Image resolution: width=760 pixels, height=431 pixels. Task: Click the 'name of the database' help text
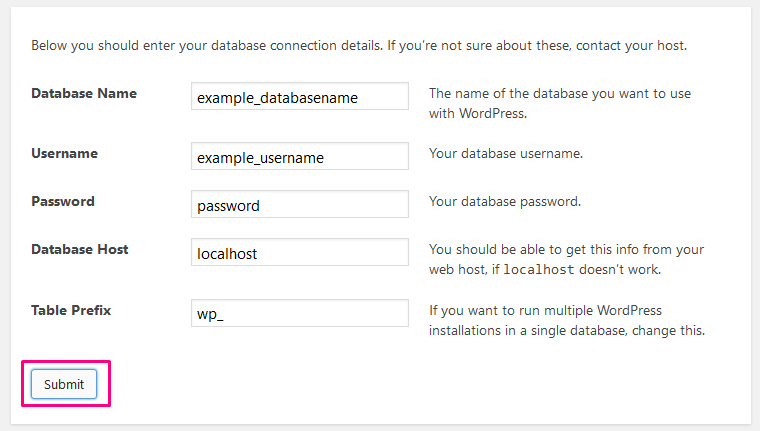(560, 103)
